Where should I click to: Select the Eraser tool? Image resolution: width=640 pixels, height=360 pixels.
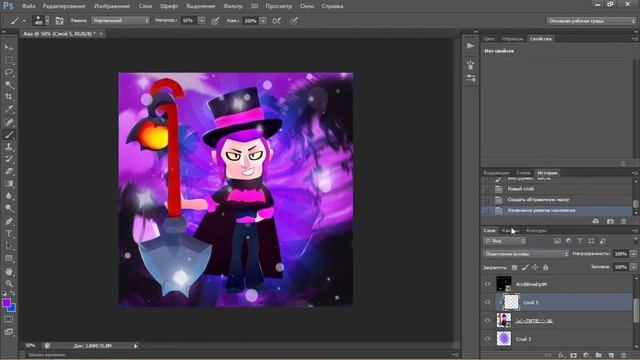click(9, 171)
